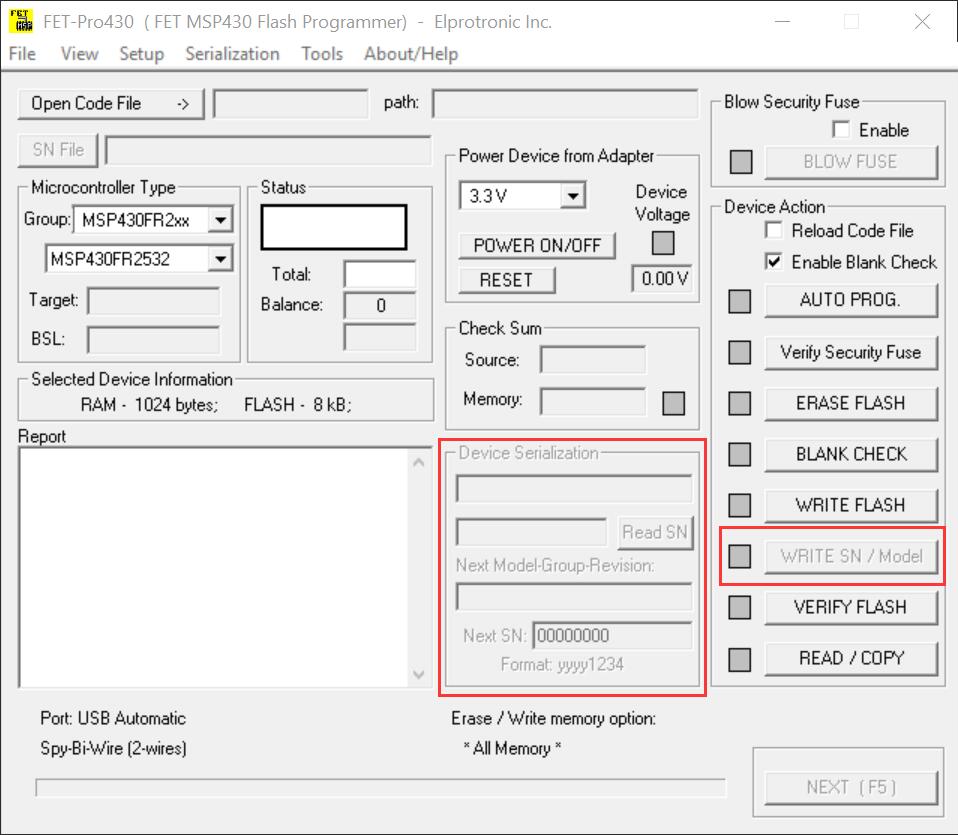Open the Setup menu
This screenshot has width=958, height=835.
(x=142, y=54)
